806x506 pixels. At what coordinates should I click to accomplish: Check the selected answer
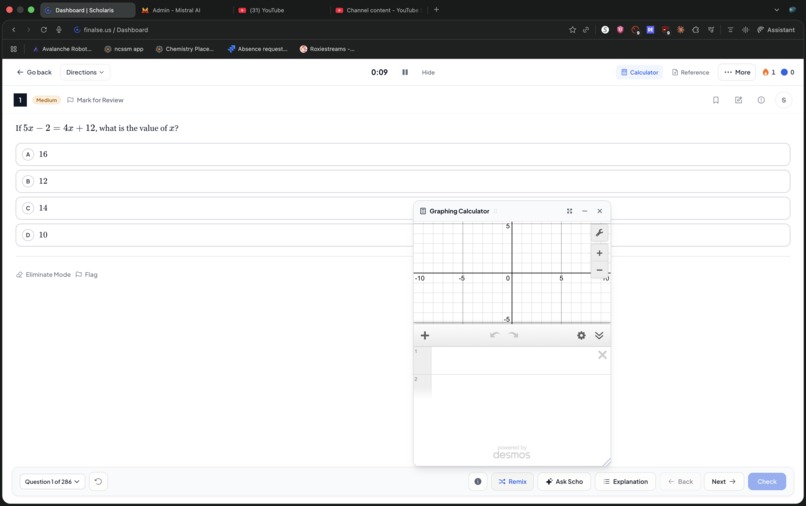click(766, 482)
